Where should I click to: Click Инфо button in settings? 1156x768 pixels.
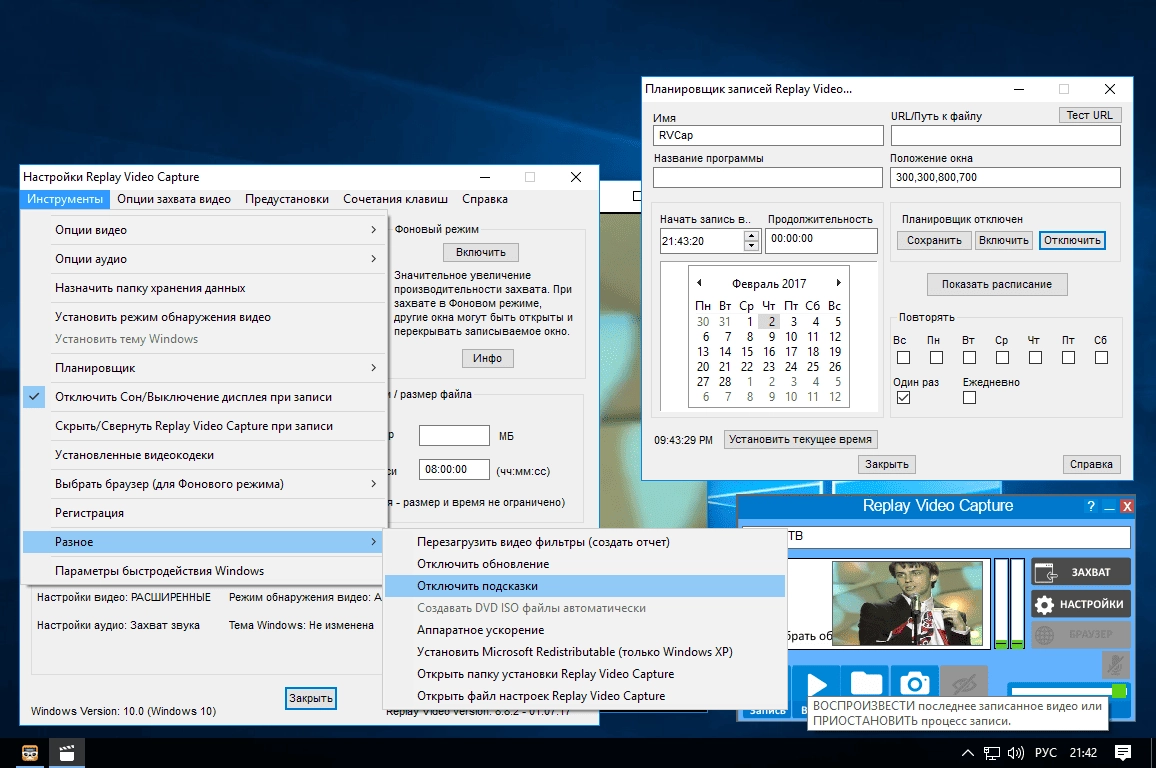click(x=487, y=358)
